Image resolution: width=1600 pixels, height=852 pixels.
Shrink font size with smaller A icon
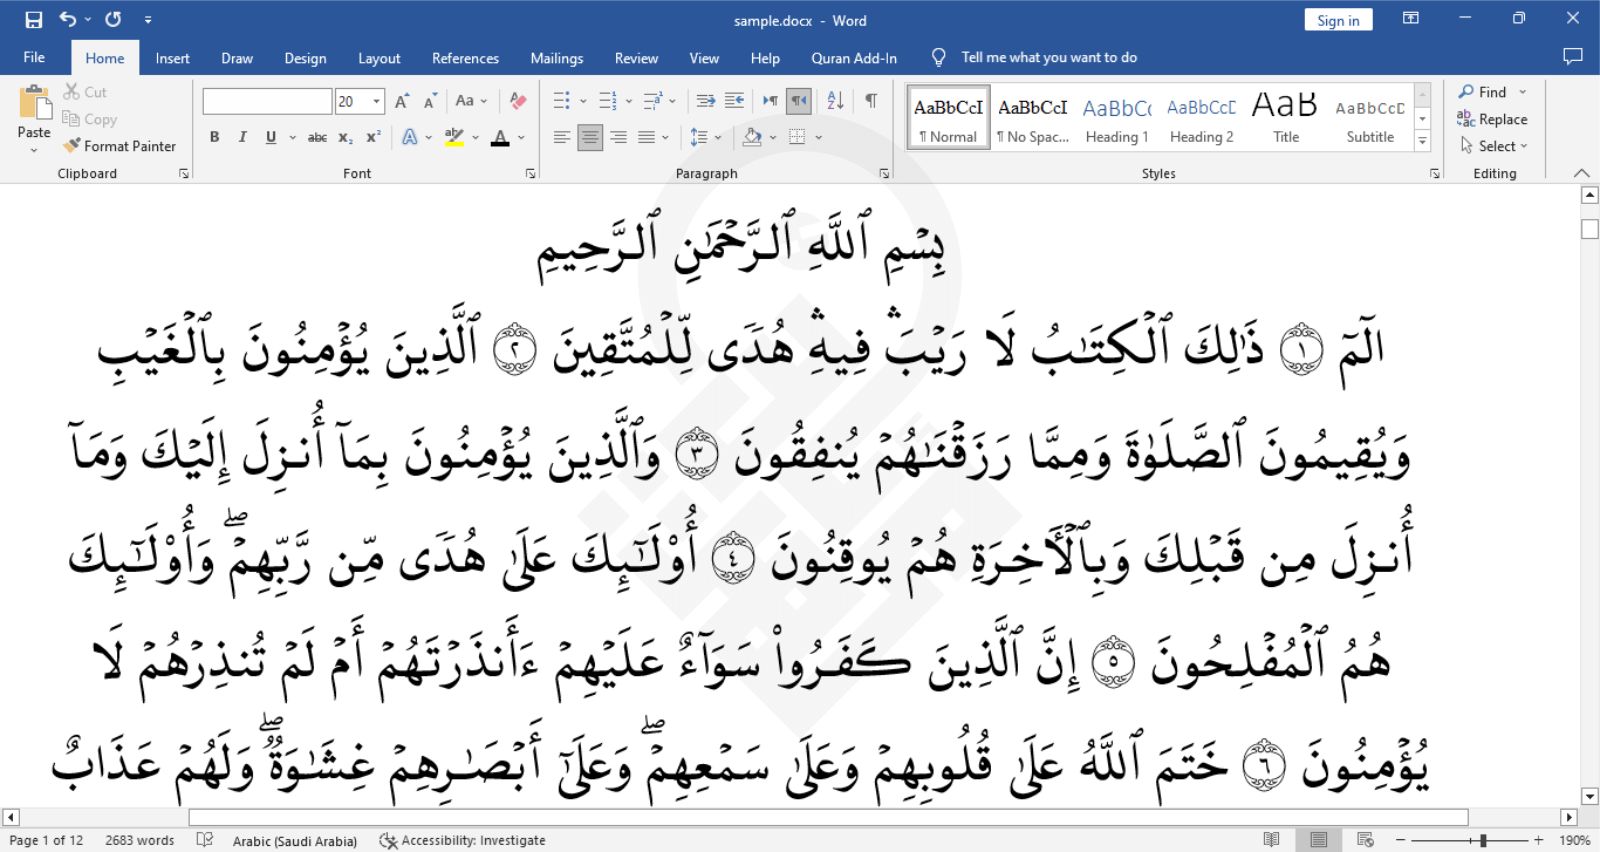[430, 101]
